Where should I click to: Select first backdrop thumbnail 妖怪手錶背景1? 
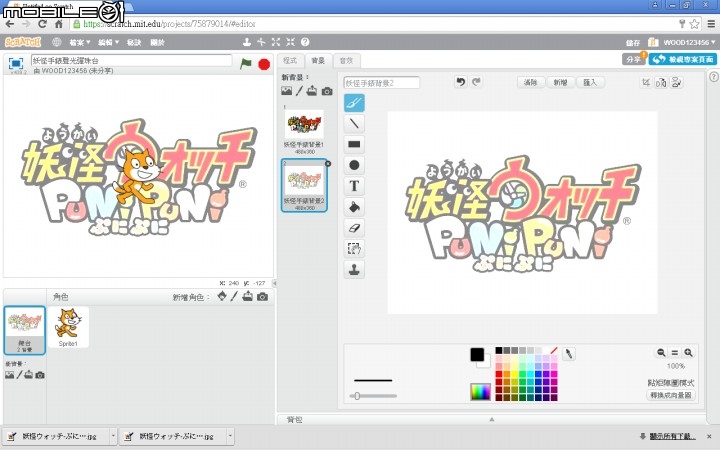point(304,130)
